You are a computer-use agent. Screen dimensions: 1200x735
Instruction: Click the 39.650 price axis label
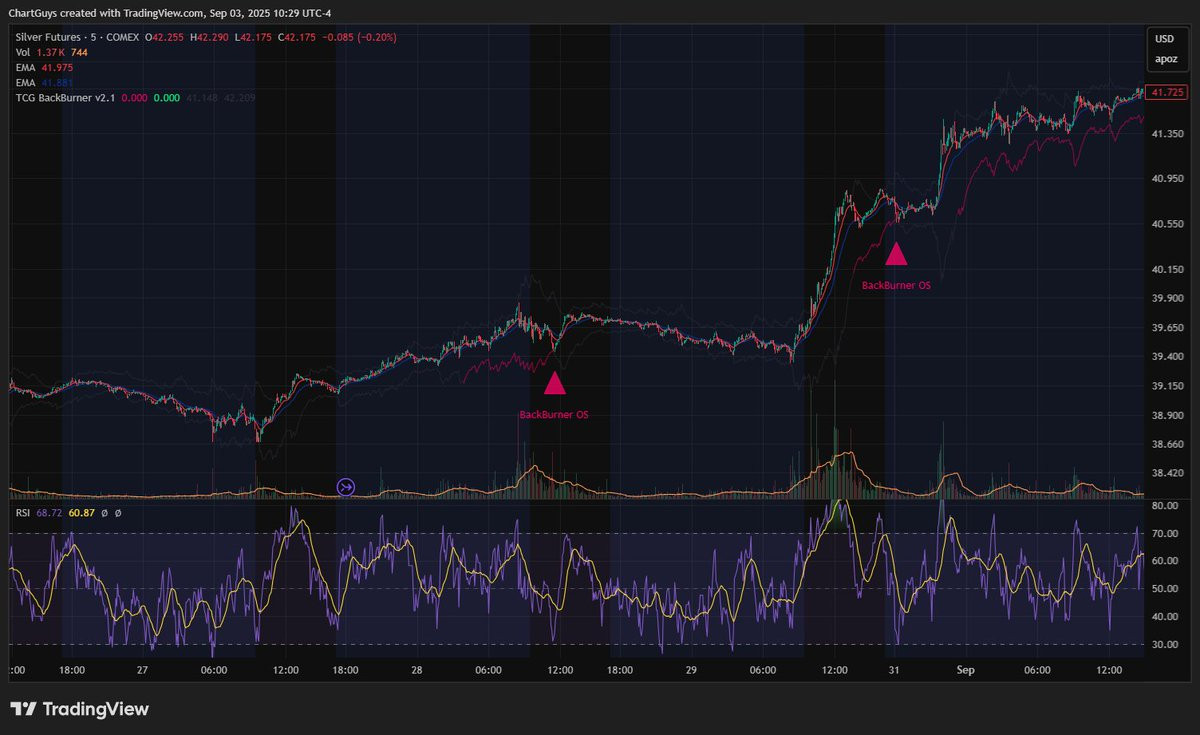pyautogui.click(x=1166, y=327)
